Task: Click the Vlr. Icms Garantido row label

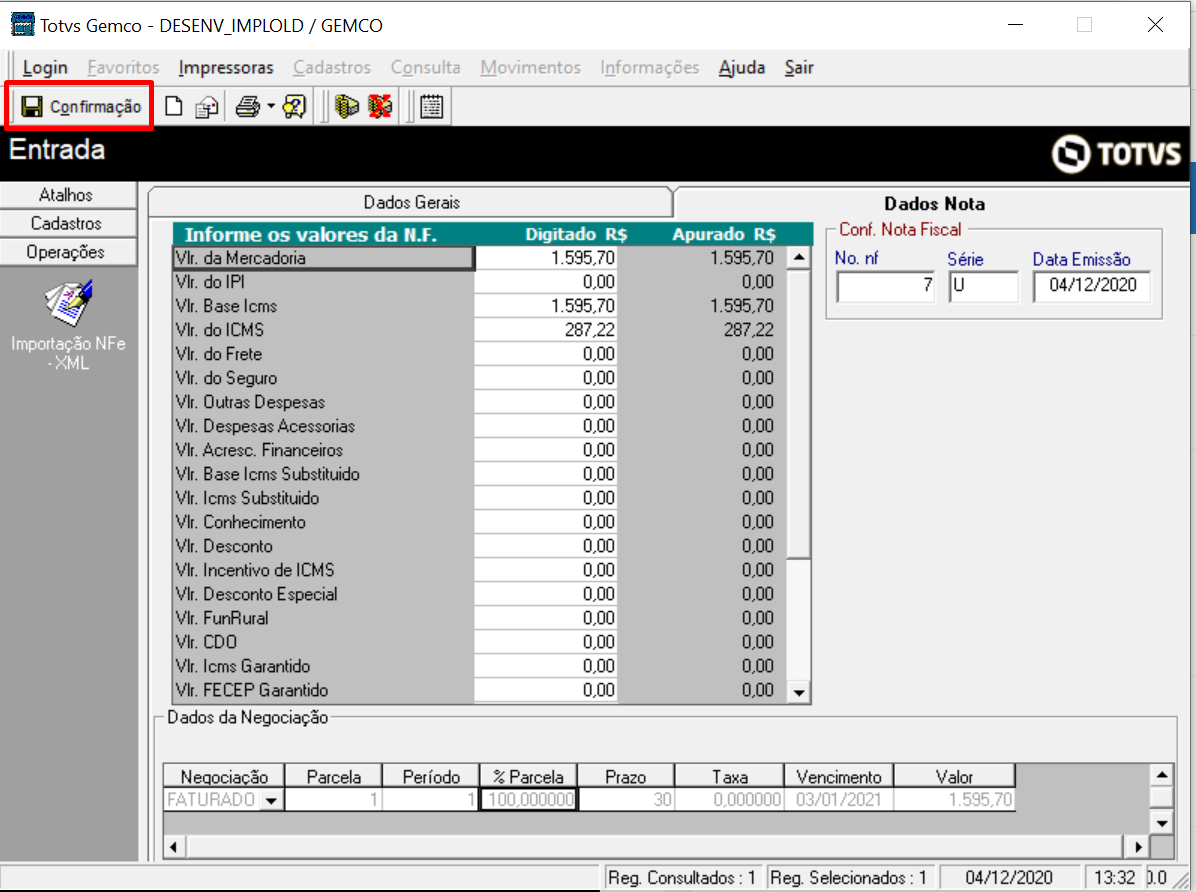Action: click(323, 666)
